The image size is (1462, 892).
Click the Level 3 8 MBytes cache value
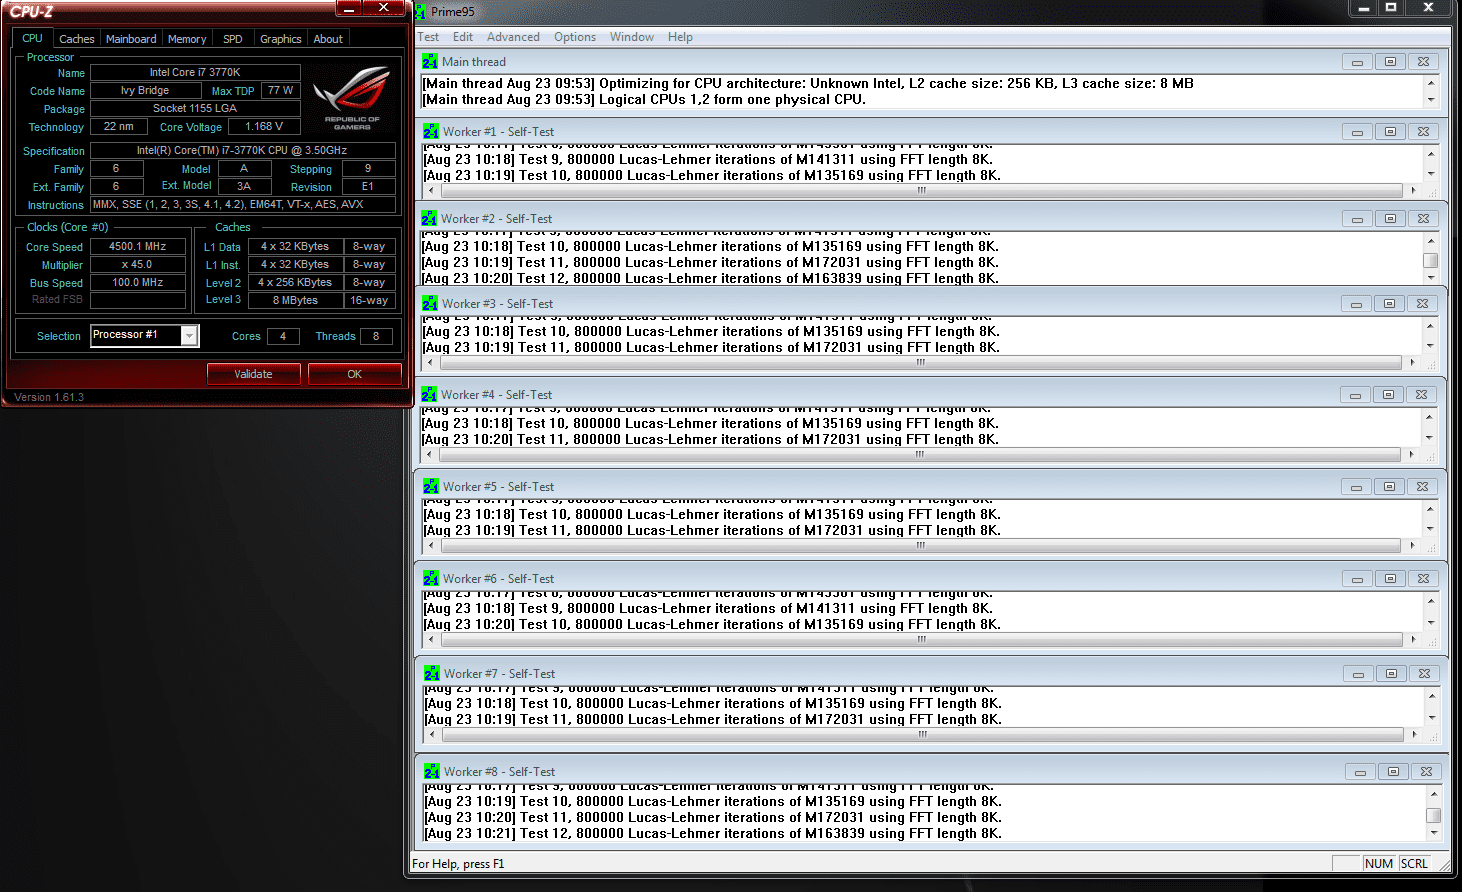[295, 300]
